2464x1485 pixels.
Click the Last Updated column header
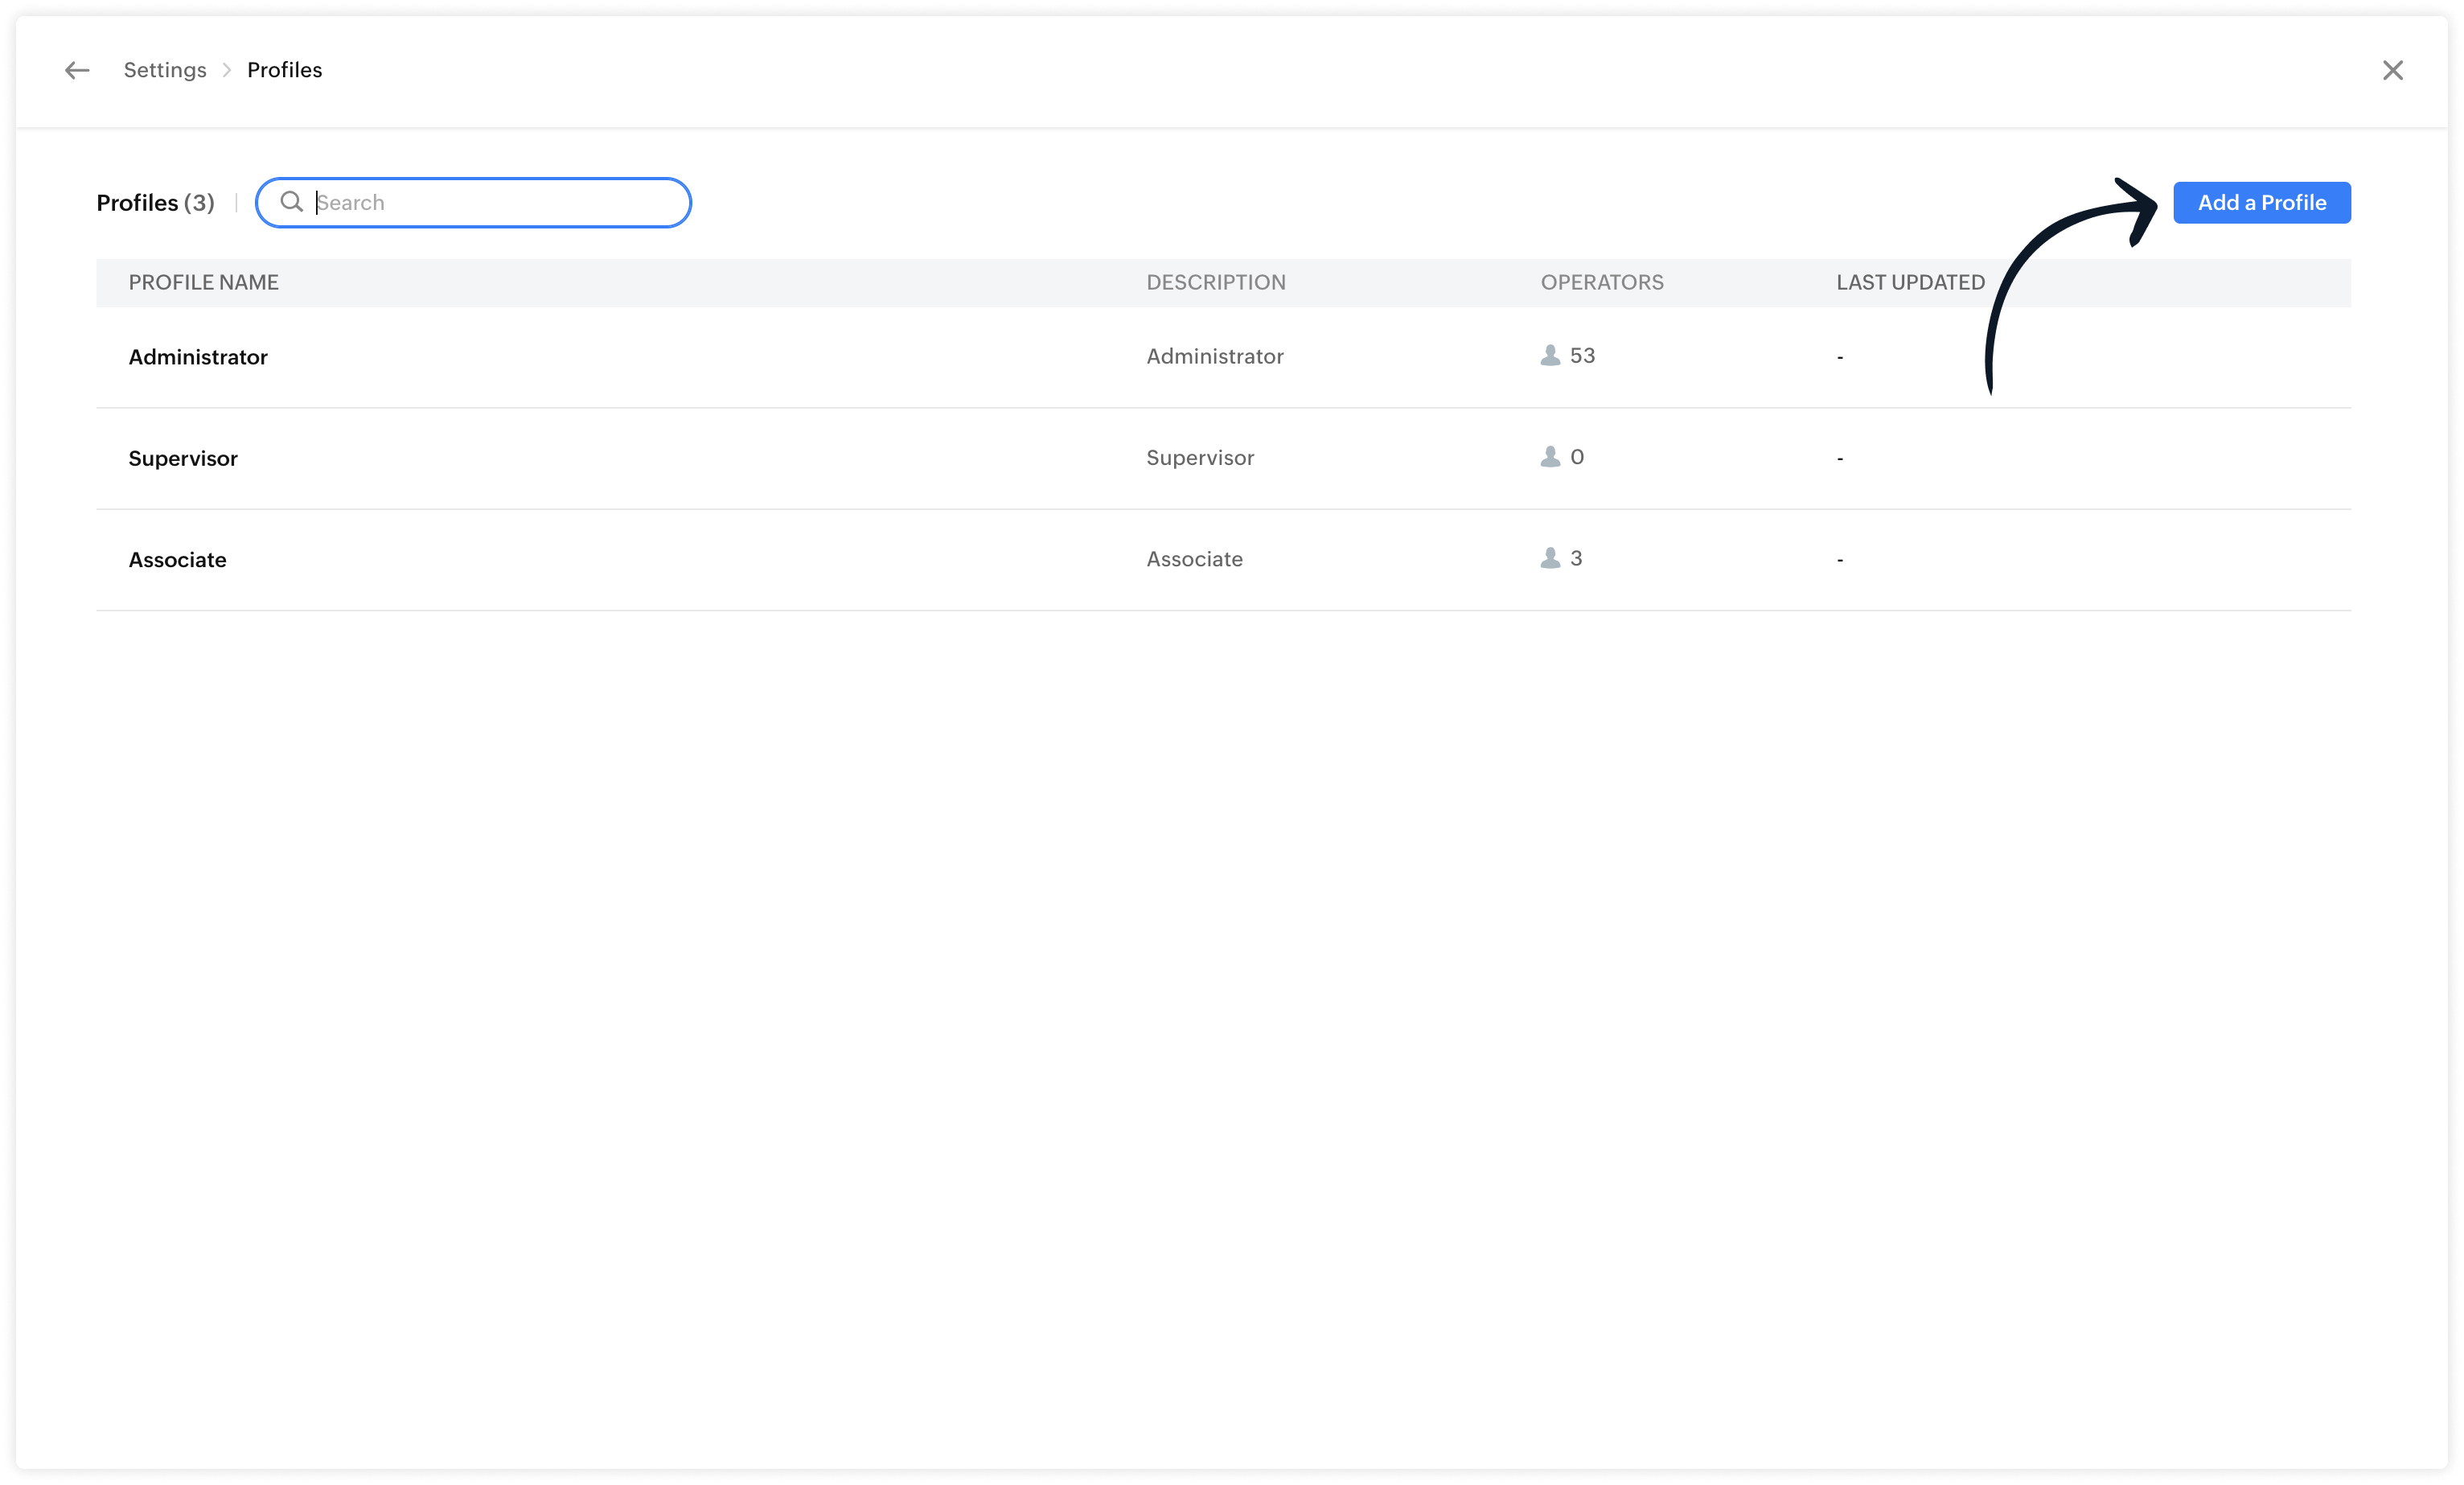[x=1910, y=282]
